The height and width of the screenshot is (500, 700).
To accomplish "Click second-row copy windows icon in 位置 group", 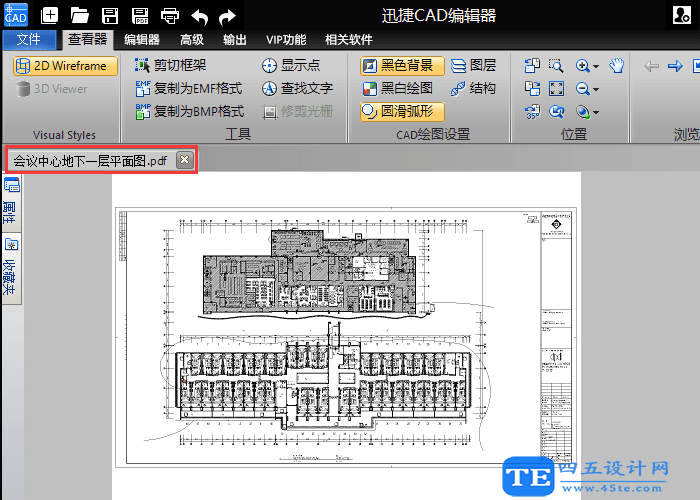I will (532, 88).
